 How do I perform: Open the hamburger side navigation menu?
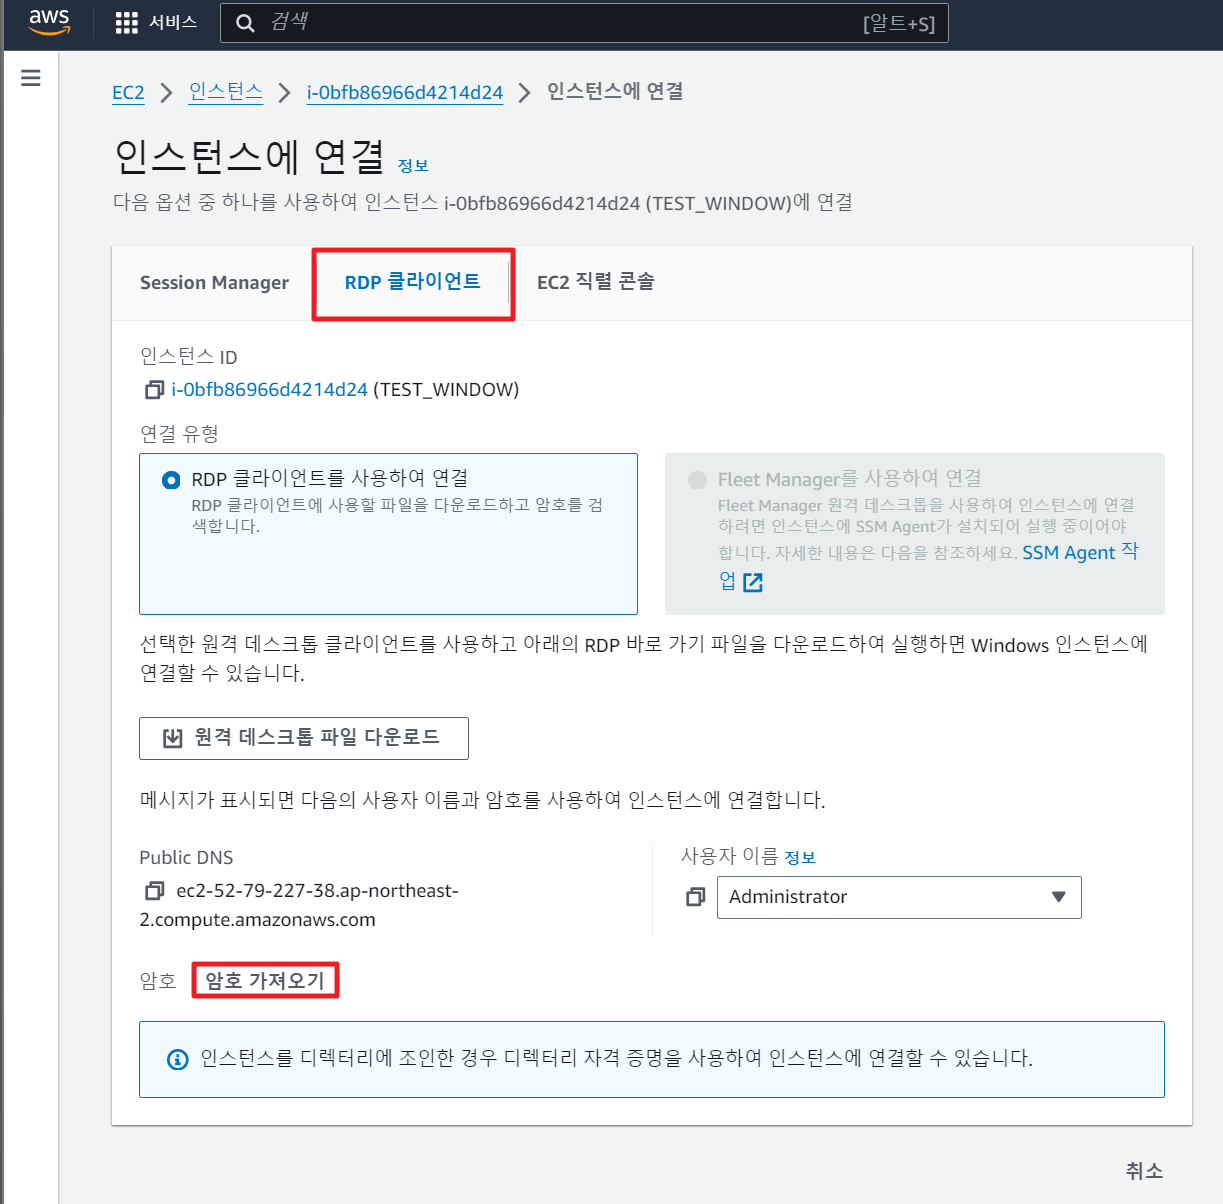click(31, 77)
